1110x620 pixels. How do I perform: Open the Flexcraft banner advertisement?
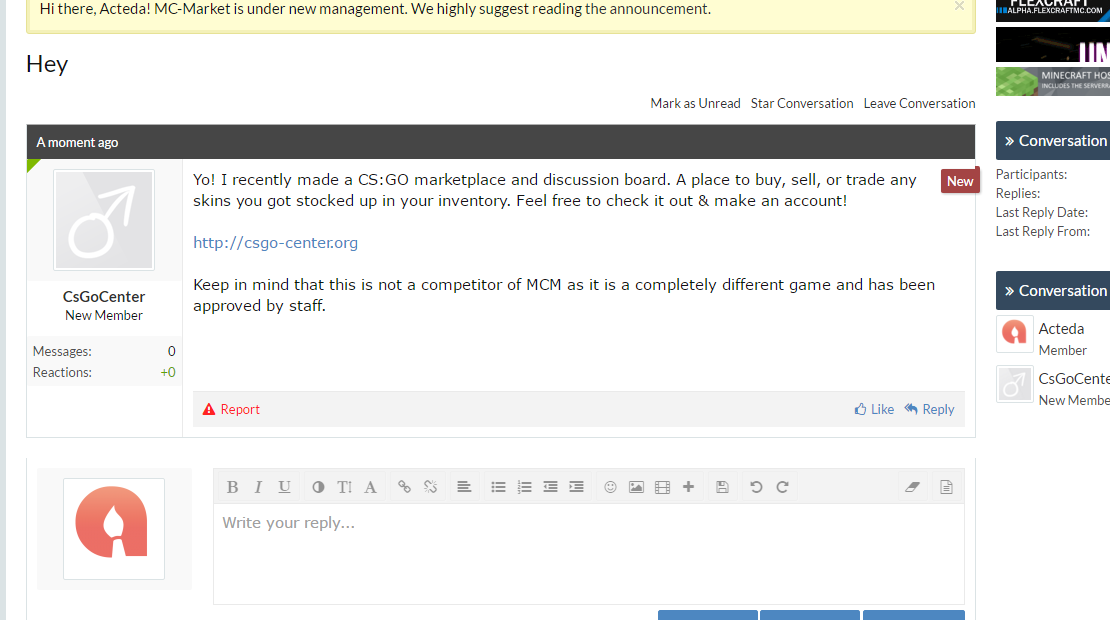point(1053,10)
